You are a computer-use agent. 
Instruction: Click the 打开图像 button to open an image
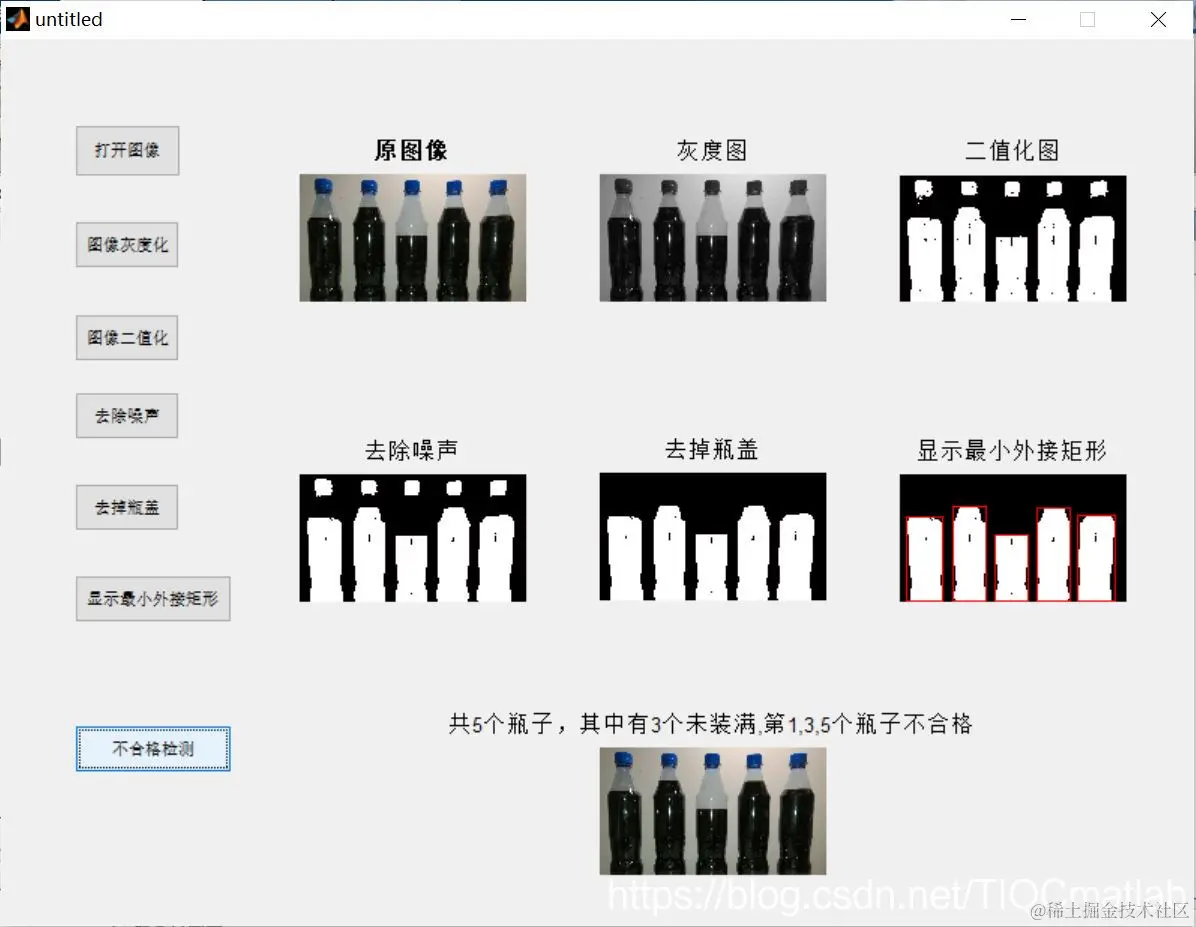pos(126,150)
